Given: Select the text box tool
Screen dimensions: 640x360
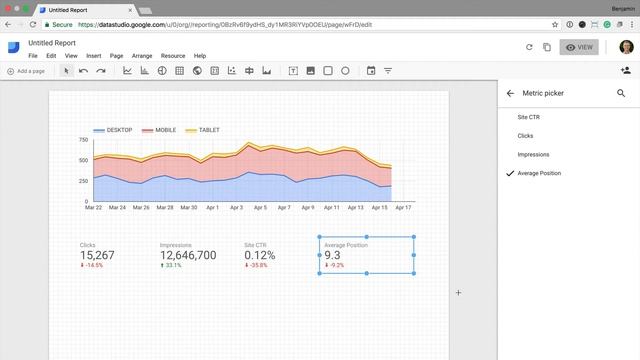Looking at the screenshot, I should [x=293, y=71].
